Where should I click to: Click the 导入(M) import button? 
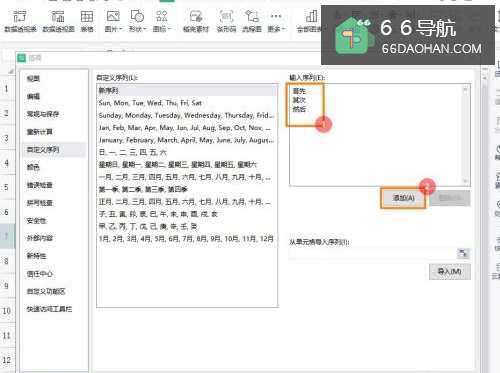coord(450,272)
